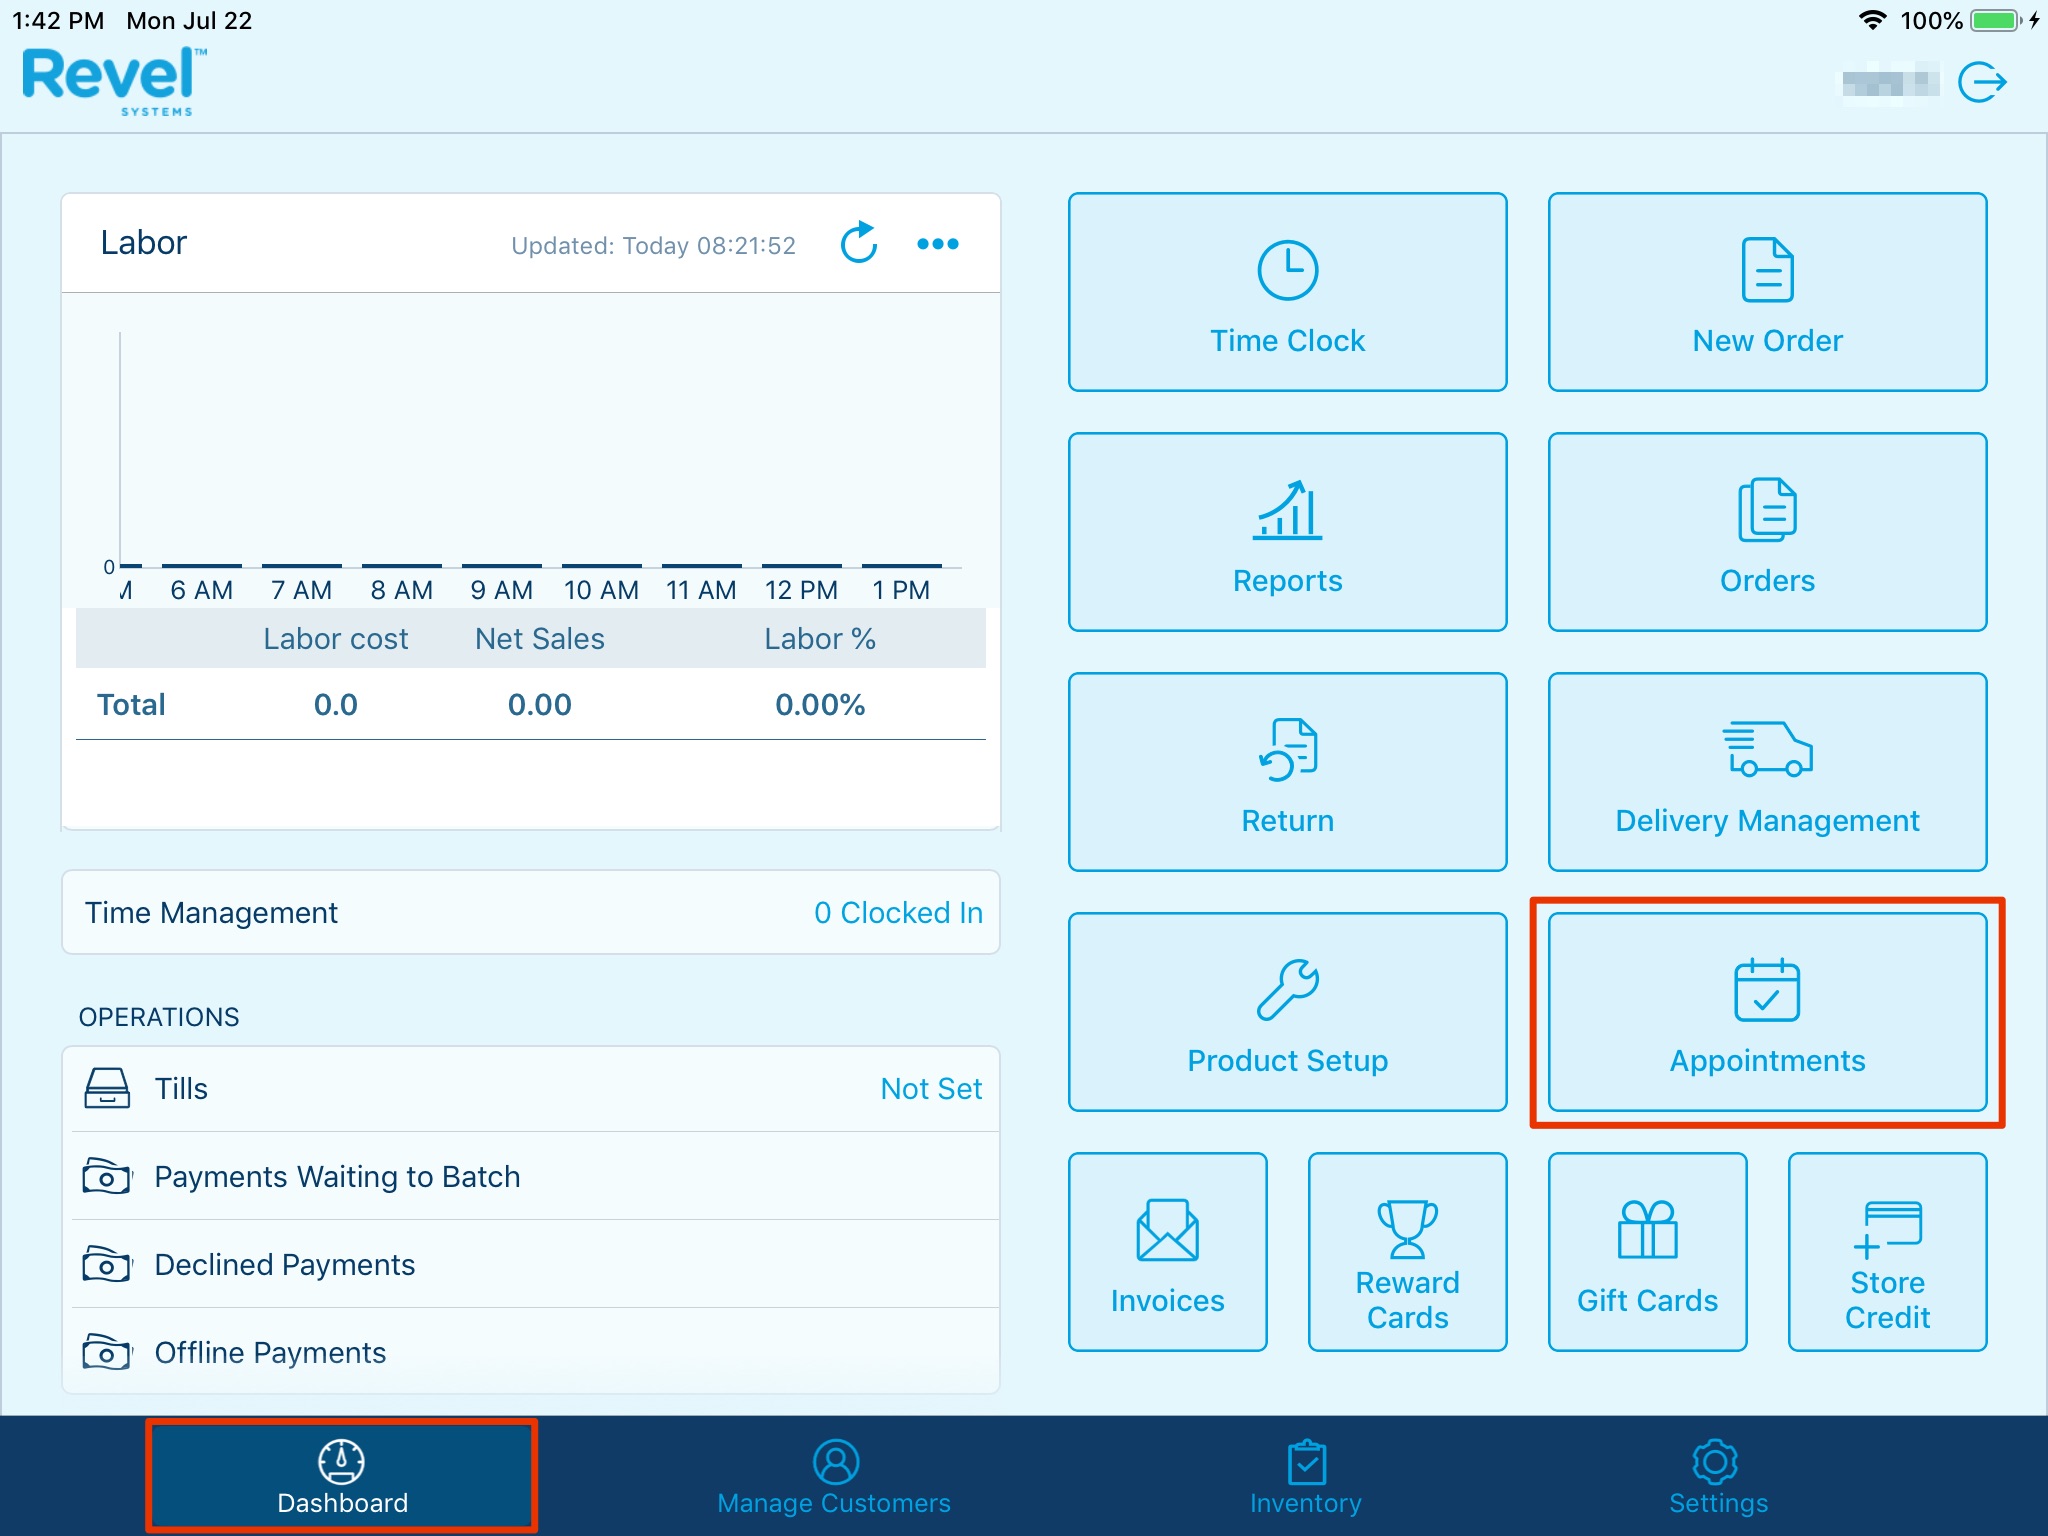Viewport: 2048px width, 1536px height.
Task: Open the Tills row marked Not Set
Action: tap(531, 1088)
